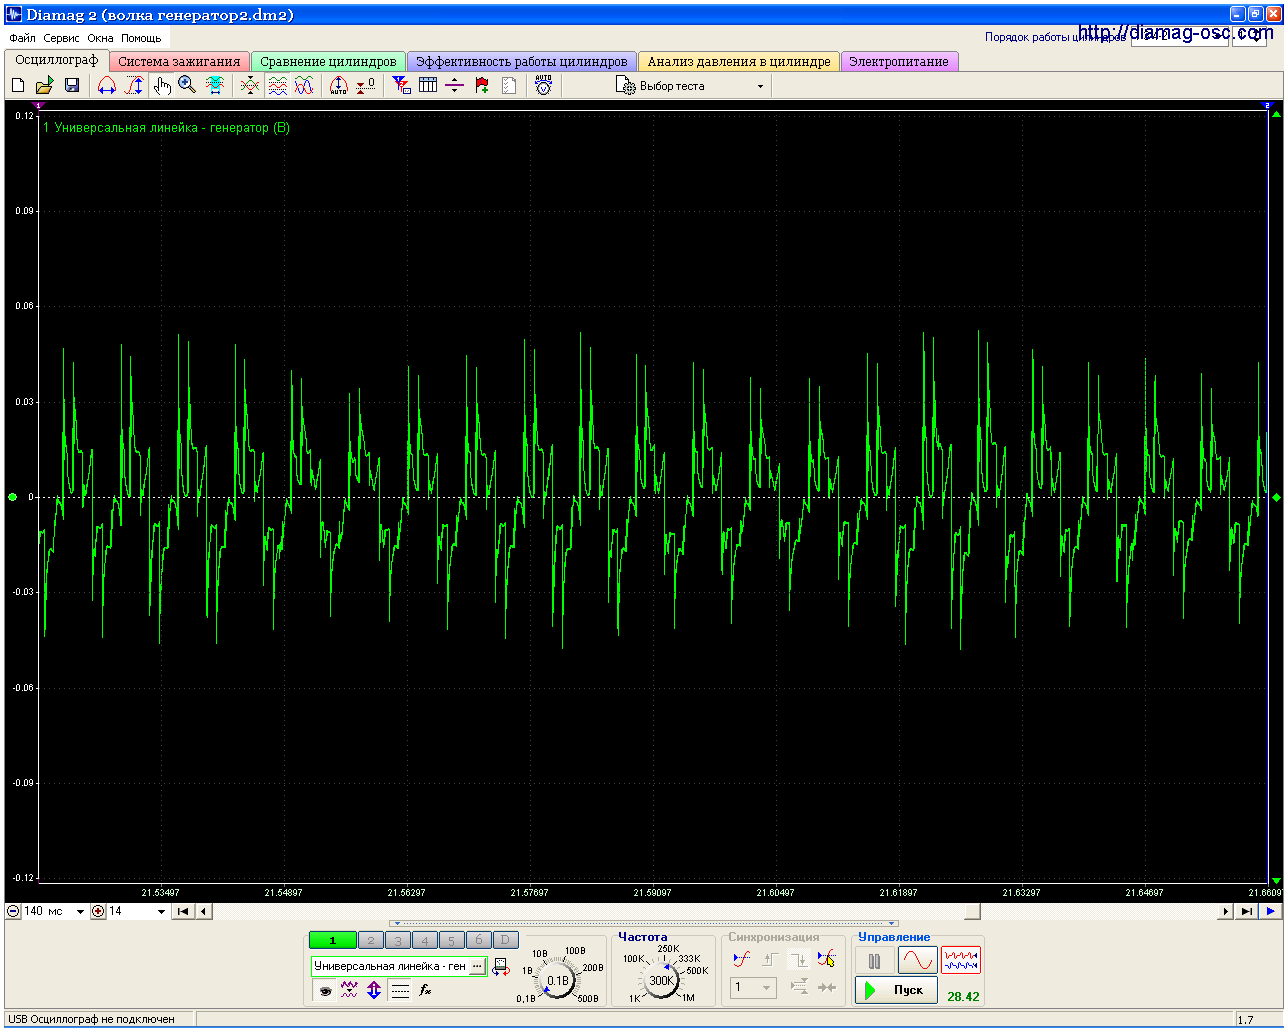
Task: Open synchronization channel dropdown
Action: coord(753,987)
